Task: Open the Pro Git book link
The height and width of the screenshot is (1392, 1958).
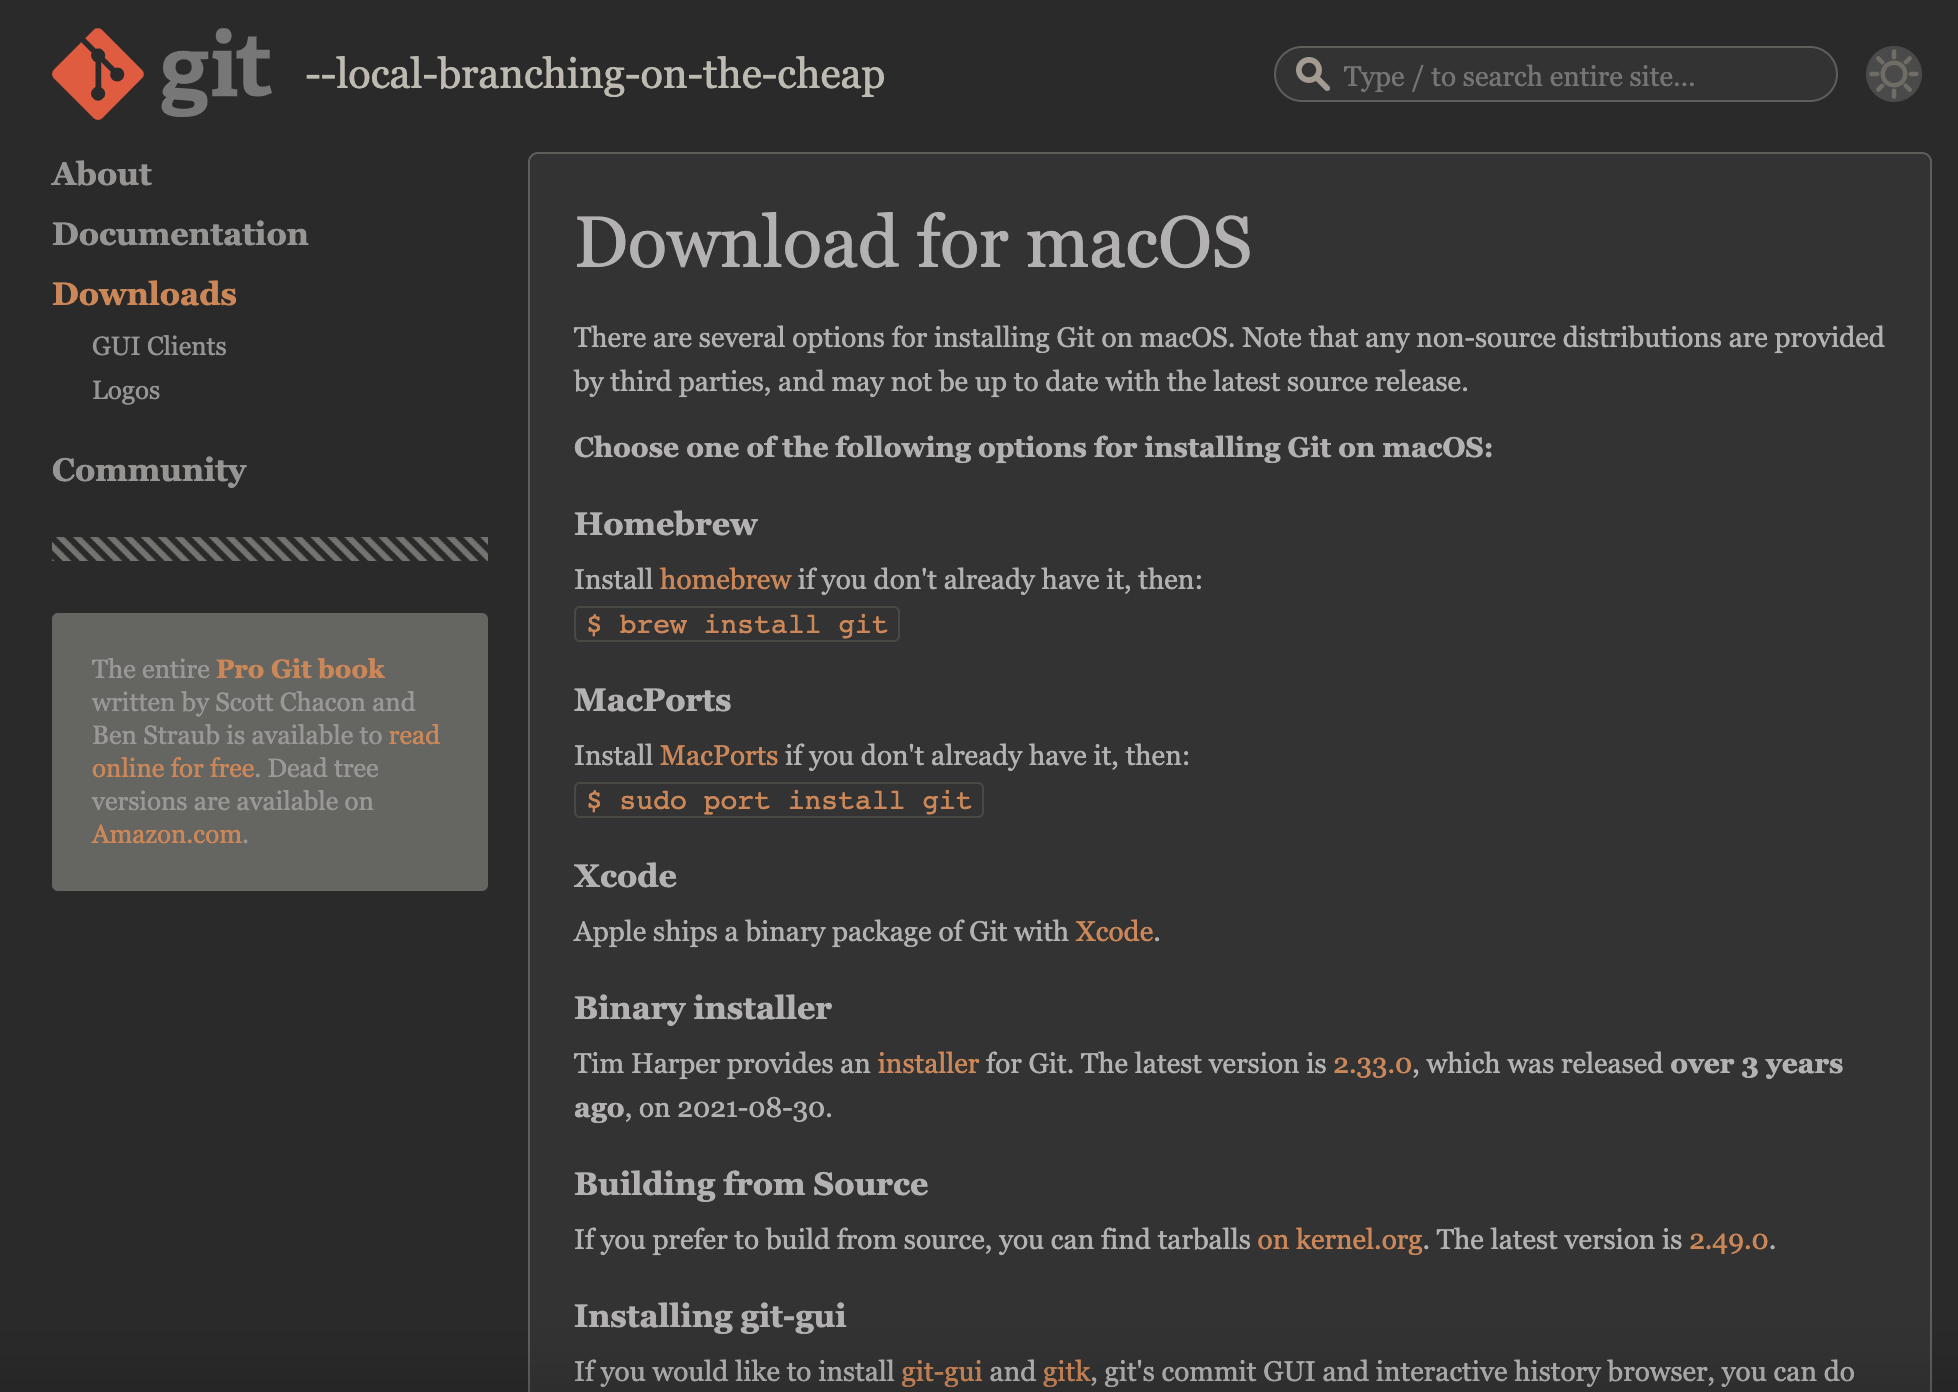Action: coord(300,668)
